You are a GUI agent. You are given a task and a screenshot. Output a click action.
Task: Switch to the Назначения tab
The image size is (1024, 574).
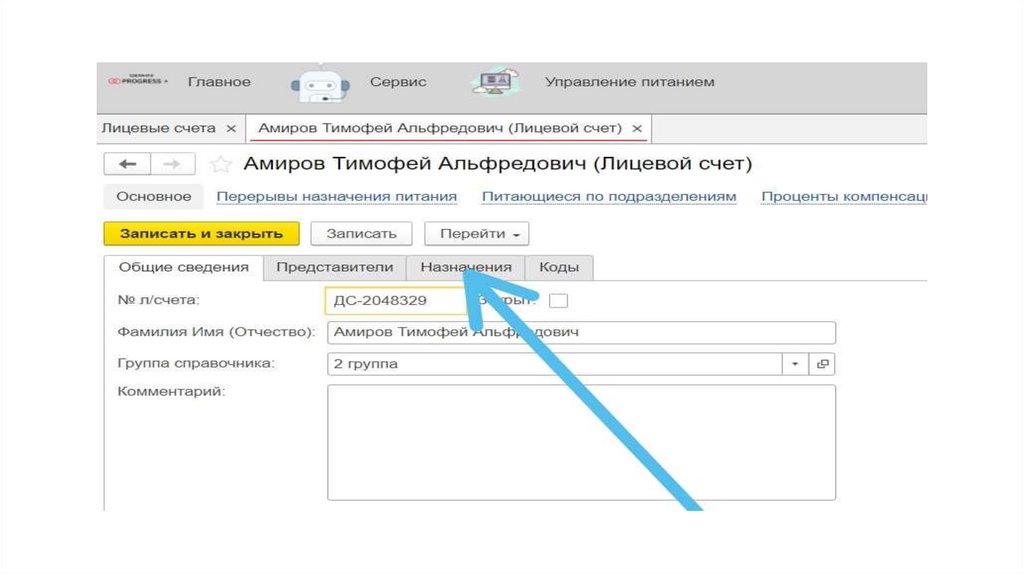[x=466, y=268]
